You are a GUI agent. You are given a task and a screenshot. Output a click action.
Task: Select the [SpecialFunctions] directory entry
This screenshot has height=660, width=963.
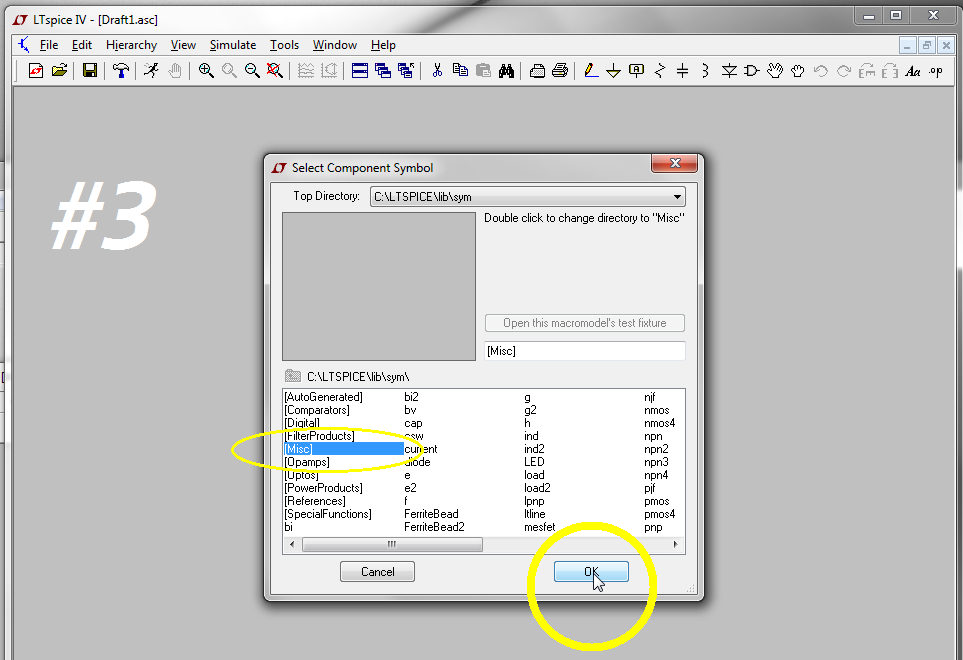click(x=328, y=514)
